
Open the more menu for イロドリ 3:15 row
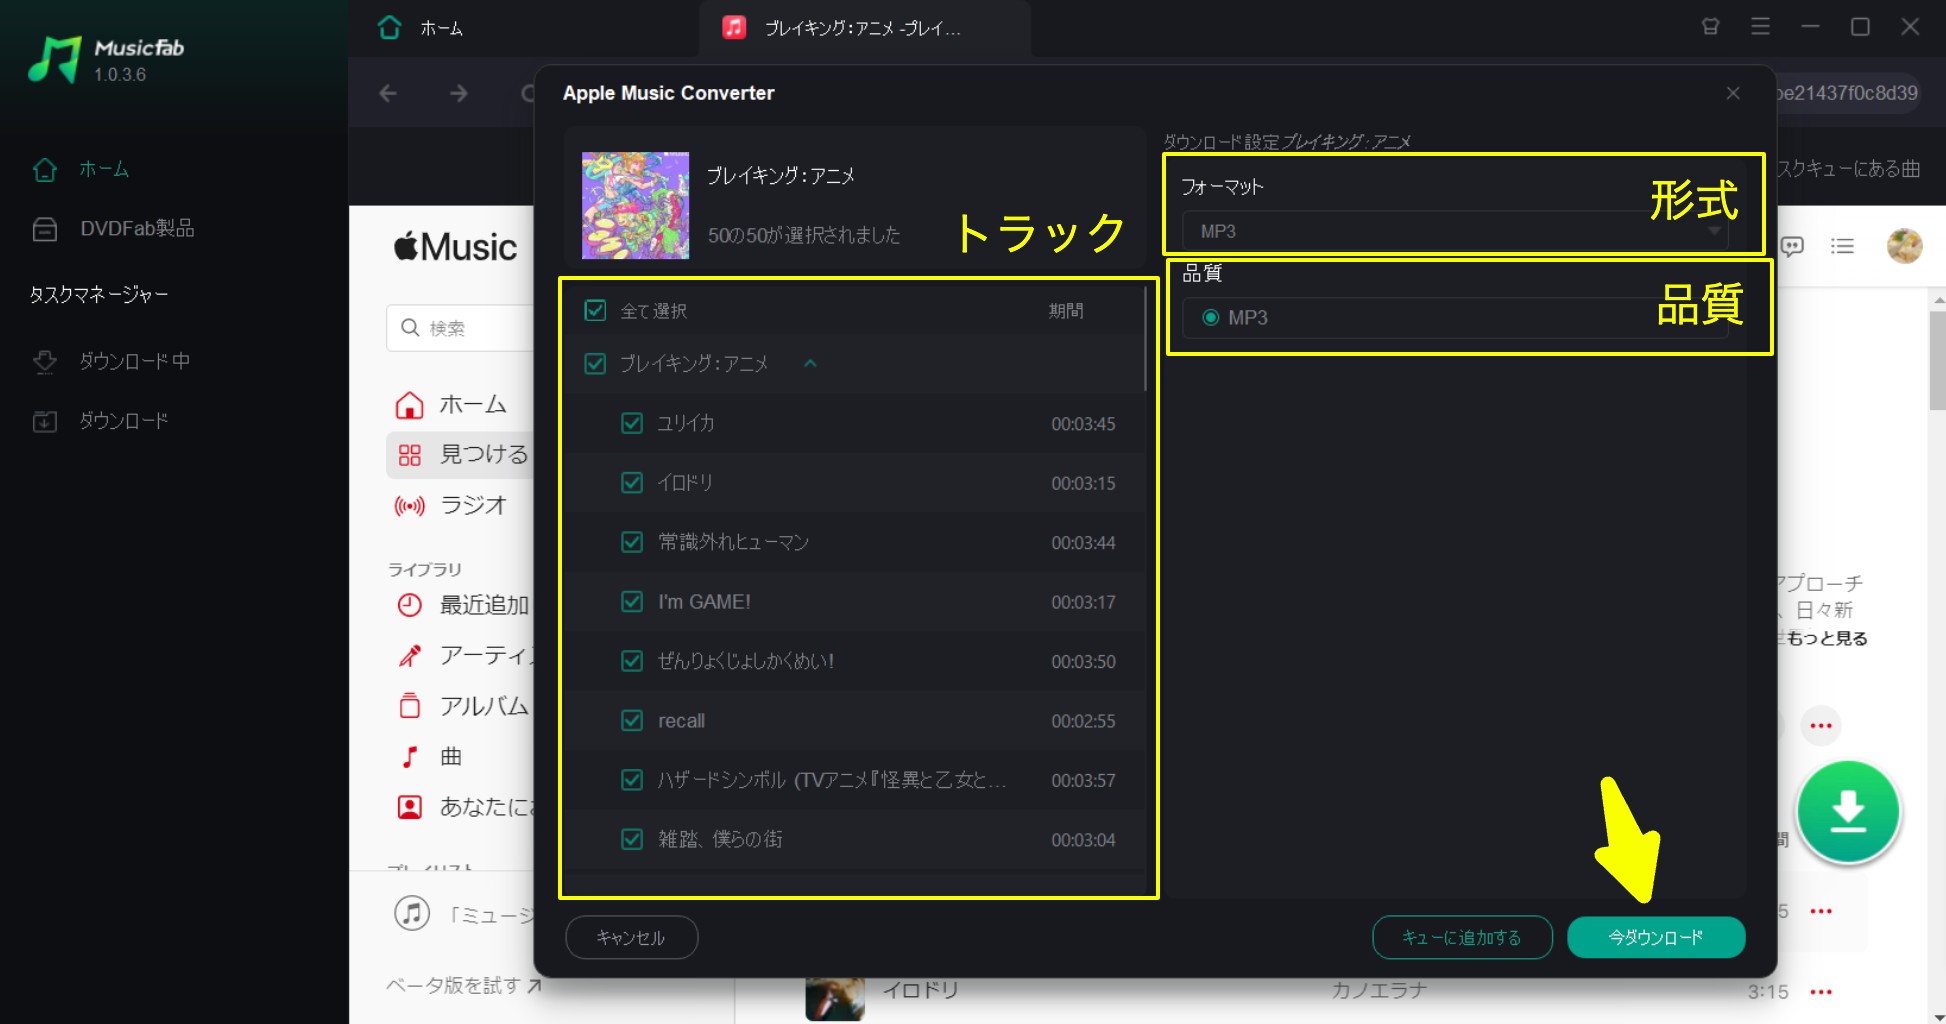tap(1821, 992)
